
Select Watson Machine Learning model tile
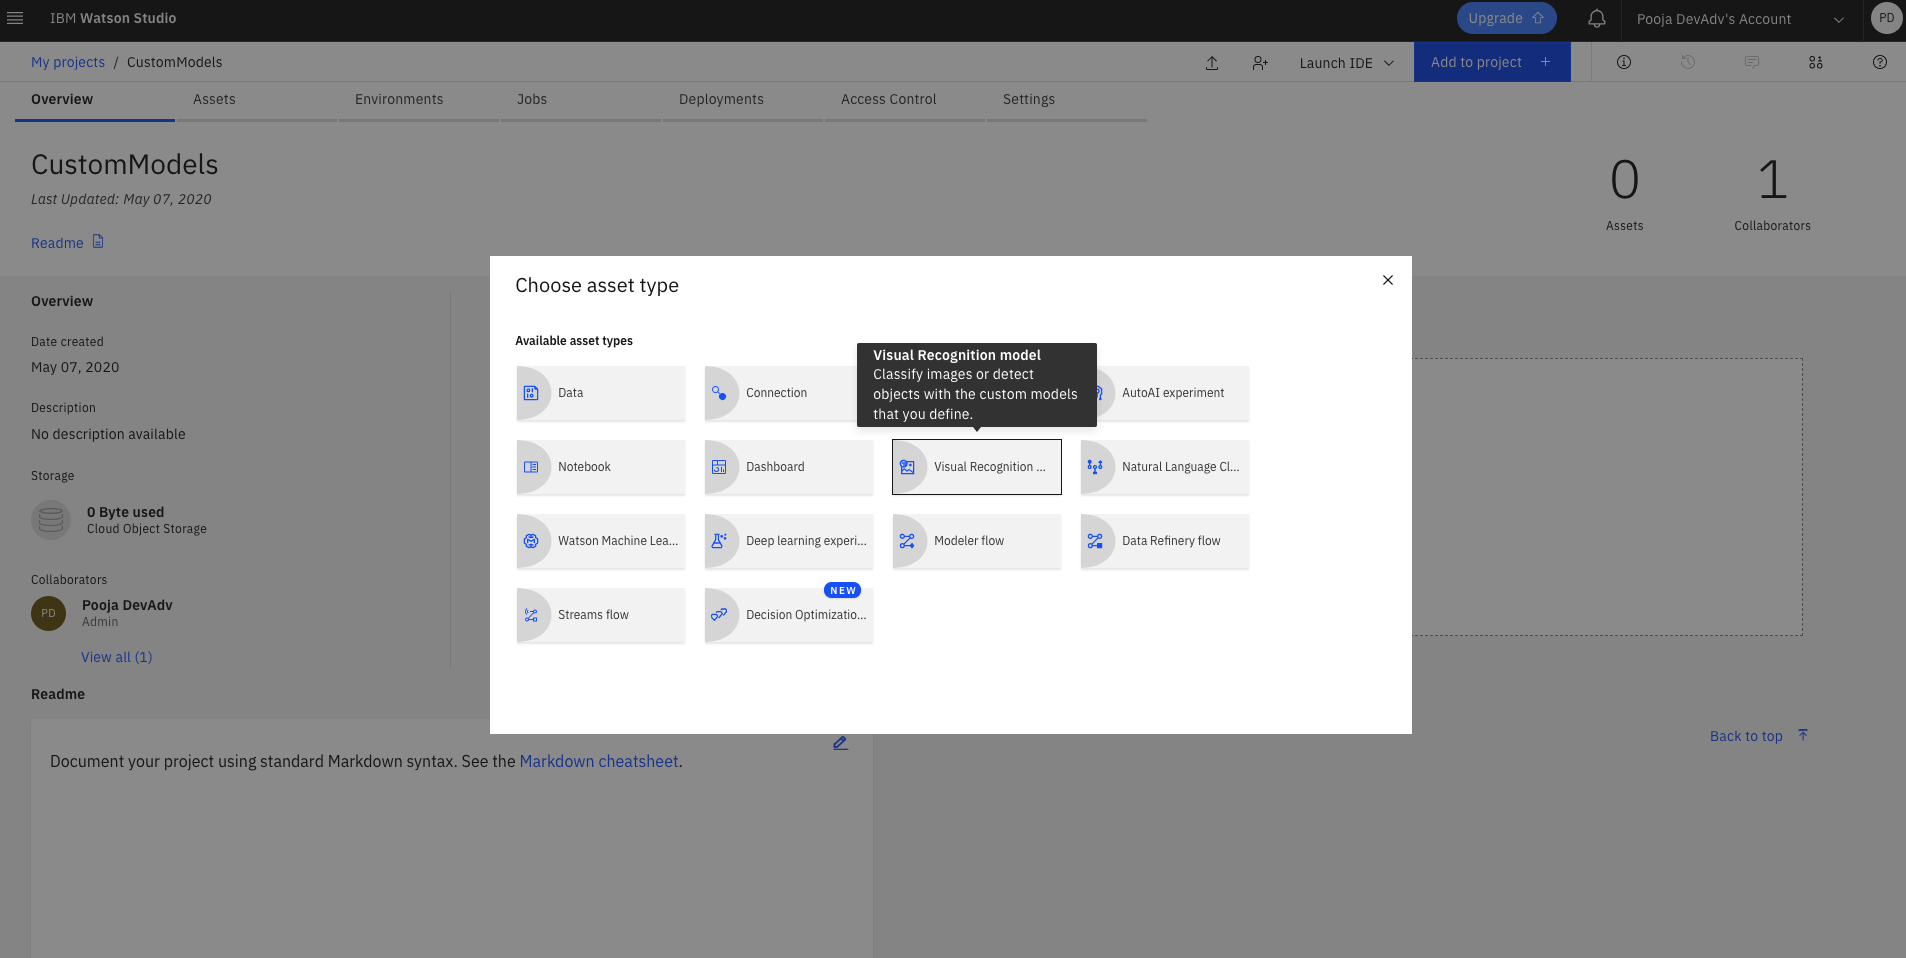click(601, 541)
